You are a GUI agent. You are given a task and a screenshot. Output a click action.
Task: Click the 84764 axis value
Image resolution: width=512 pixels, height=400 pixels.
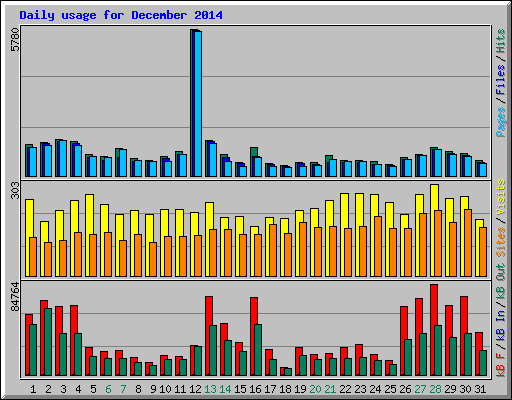pos(15,297)
